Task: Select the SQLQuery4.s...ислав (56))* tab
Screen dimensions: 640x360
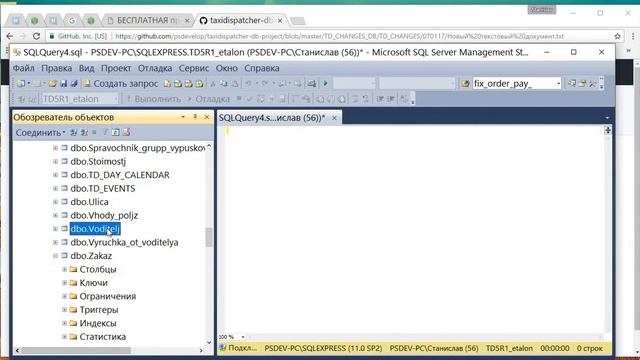Action: point(272,118)
